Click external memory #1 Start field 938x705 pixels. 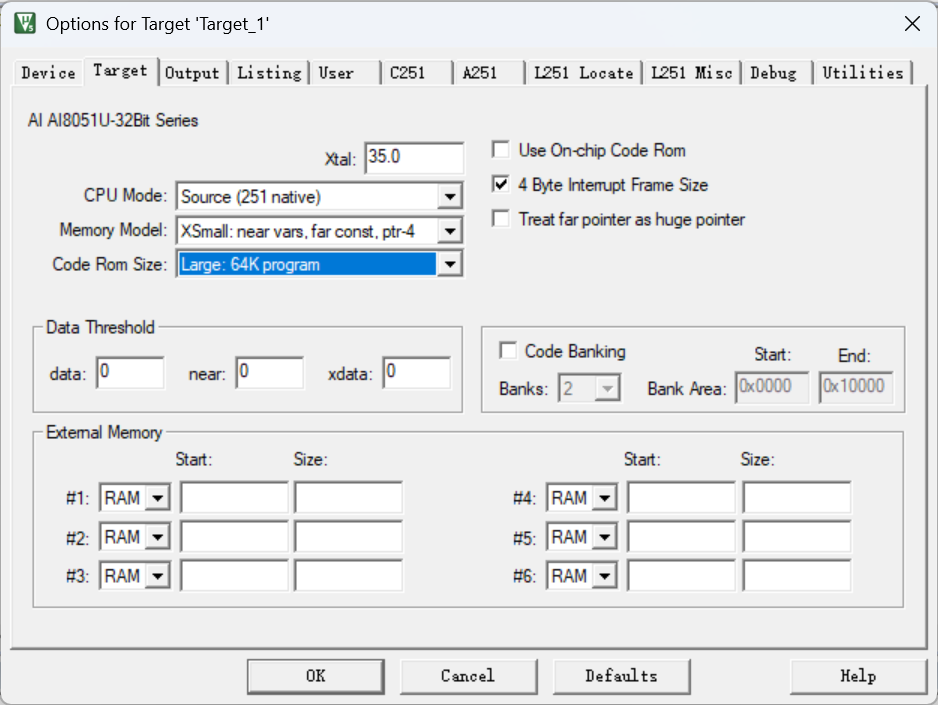(x=234, y=498)
